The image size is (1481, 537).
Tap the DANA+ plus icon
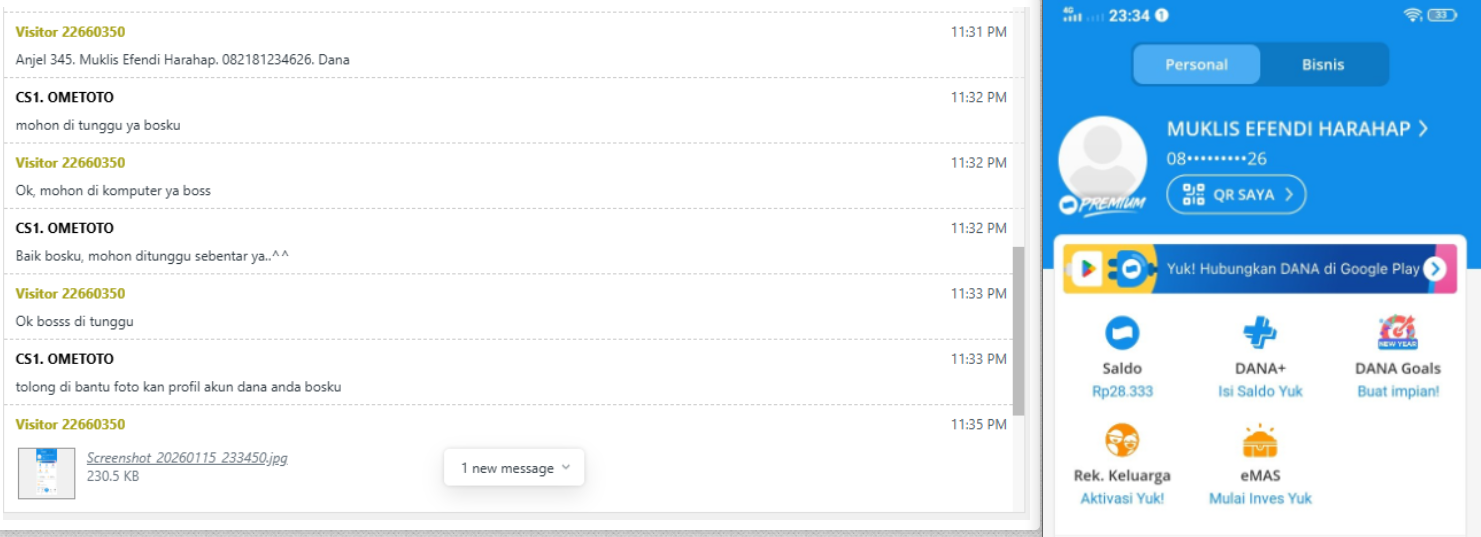[x=1260, y=333]
